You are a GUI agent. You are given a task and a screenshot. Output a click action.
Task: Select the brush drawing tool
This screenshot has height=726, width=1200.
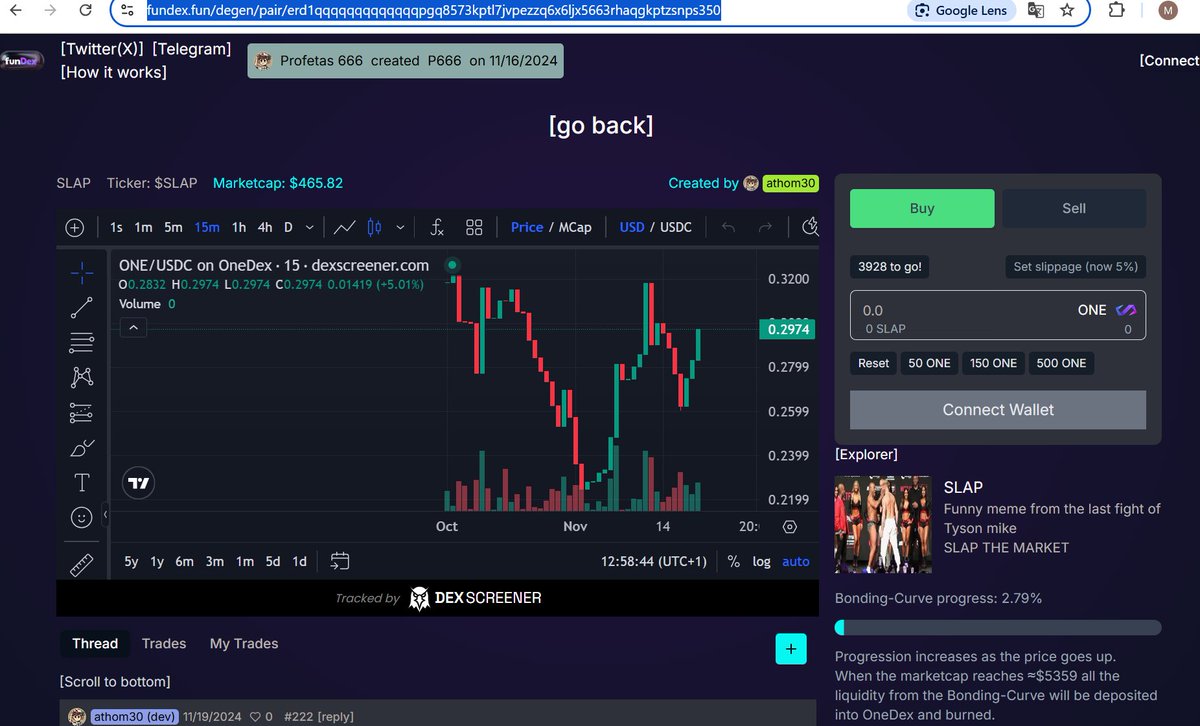click(x=82, y=447)
